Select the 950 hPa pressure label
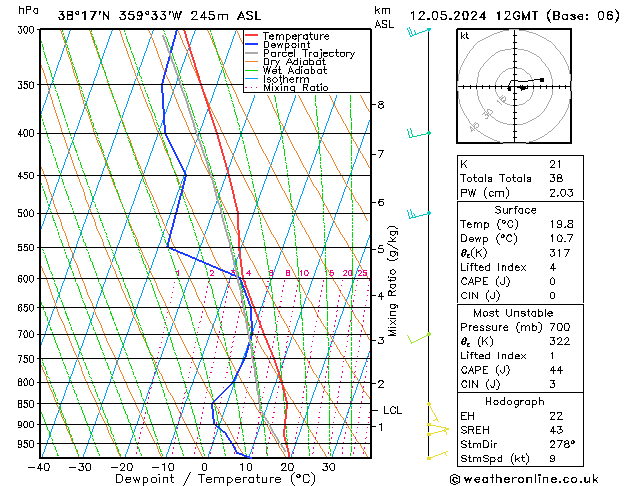Image resolution: width=629 pixels, height=486 pixels. [28, 444]
